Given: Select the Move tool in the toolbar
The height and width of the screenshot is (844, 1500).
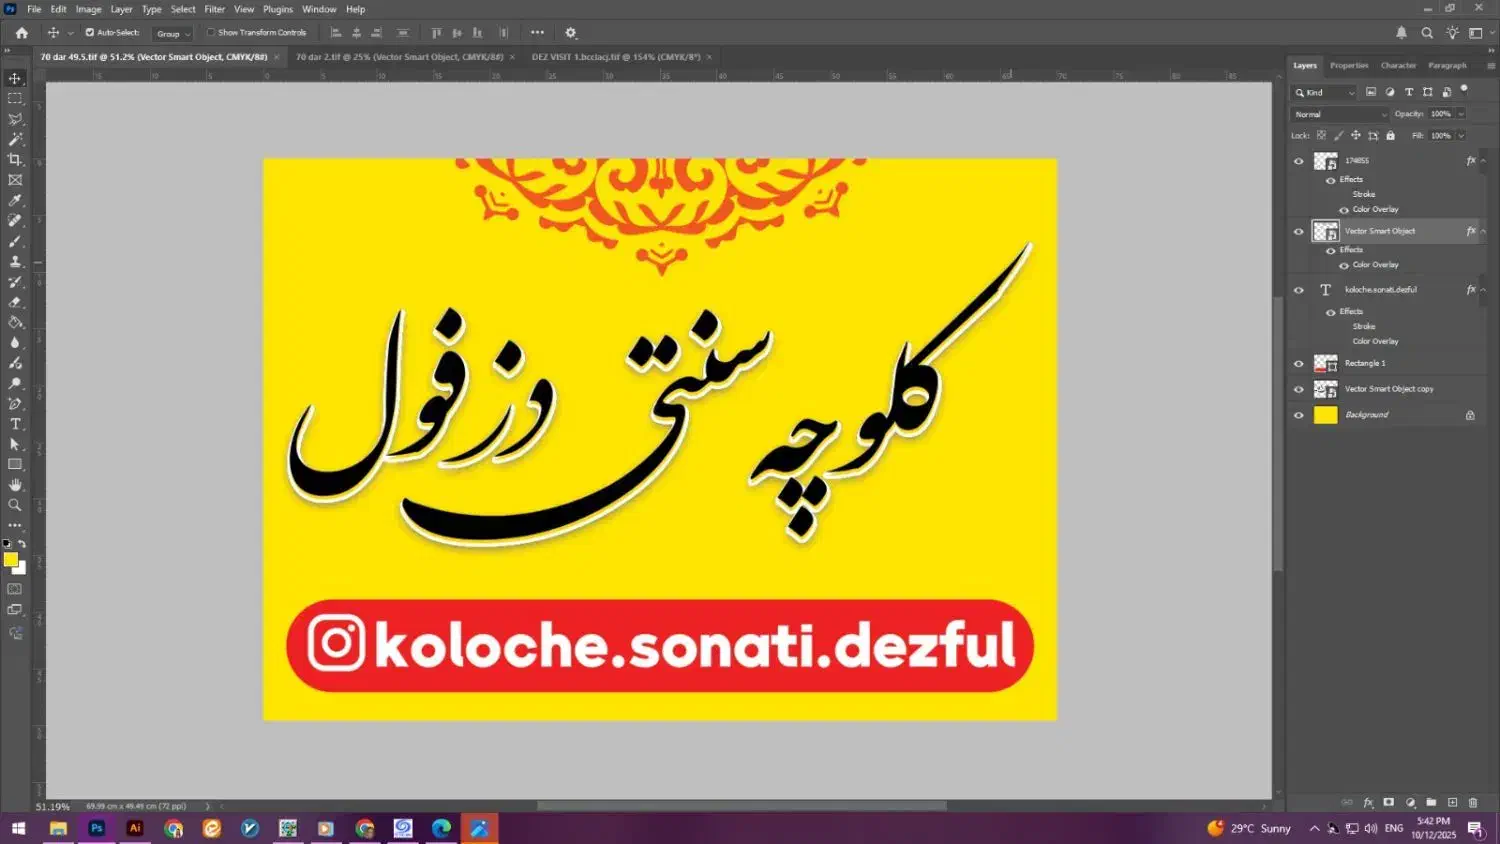Looking at the screenshot, I should [15, 78].
